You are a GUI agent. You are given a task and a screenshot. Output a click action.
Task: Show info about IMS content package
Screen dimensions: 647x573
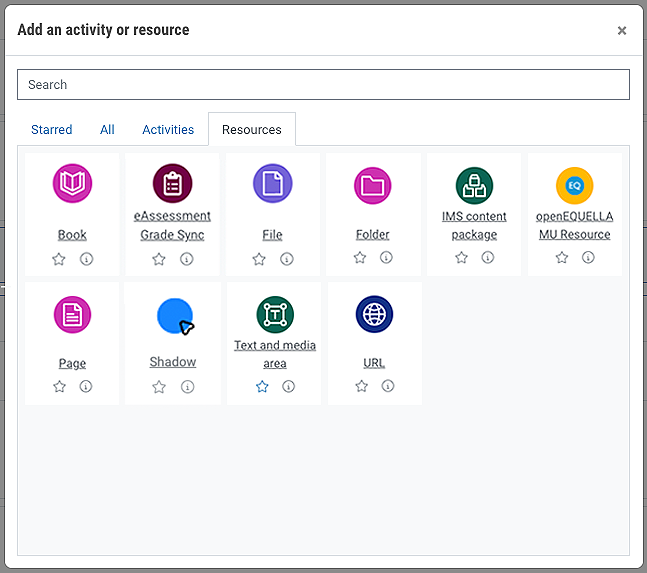pyautogui.click(x=488, y=258)
